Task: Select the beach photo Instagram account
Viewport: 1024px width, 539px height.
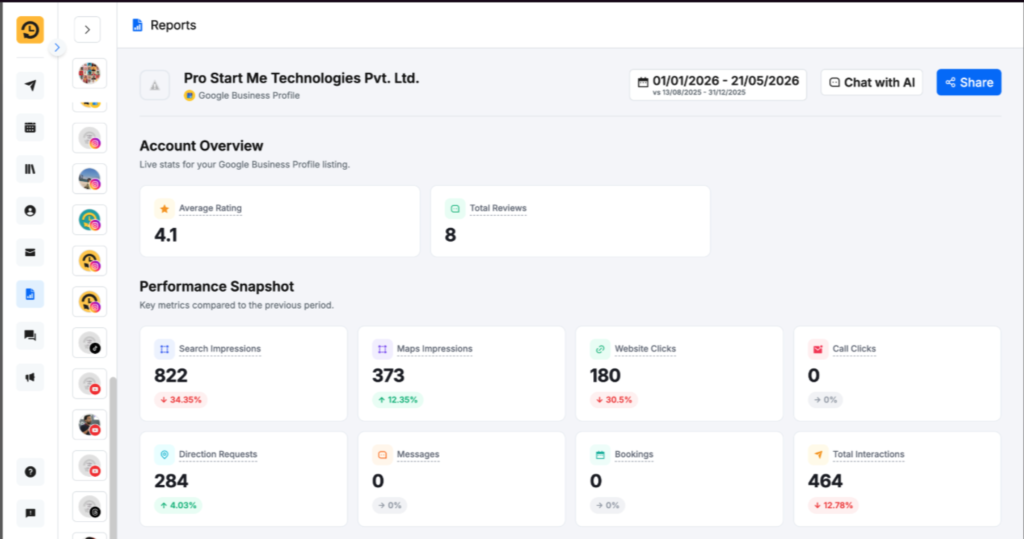Action: pyautogui.click(x=89, y=179)
